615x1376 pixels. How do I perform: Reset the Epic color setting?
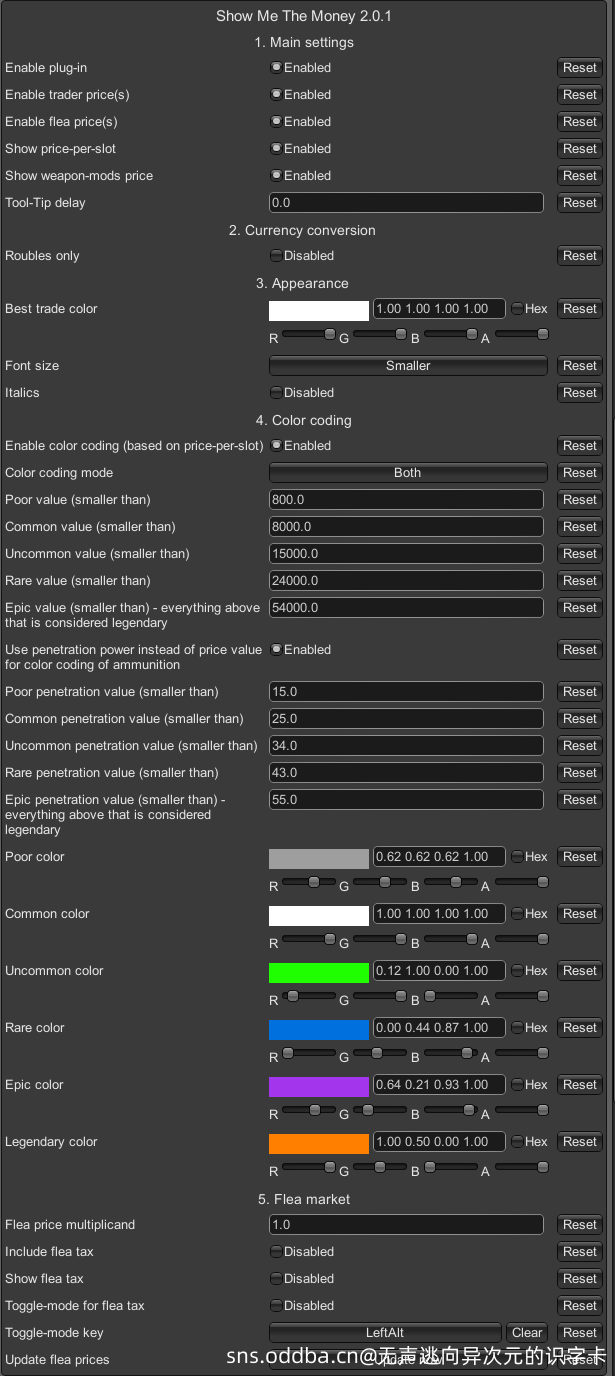pyautogui.click(x=579, y=1085)
